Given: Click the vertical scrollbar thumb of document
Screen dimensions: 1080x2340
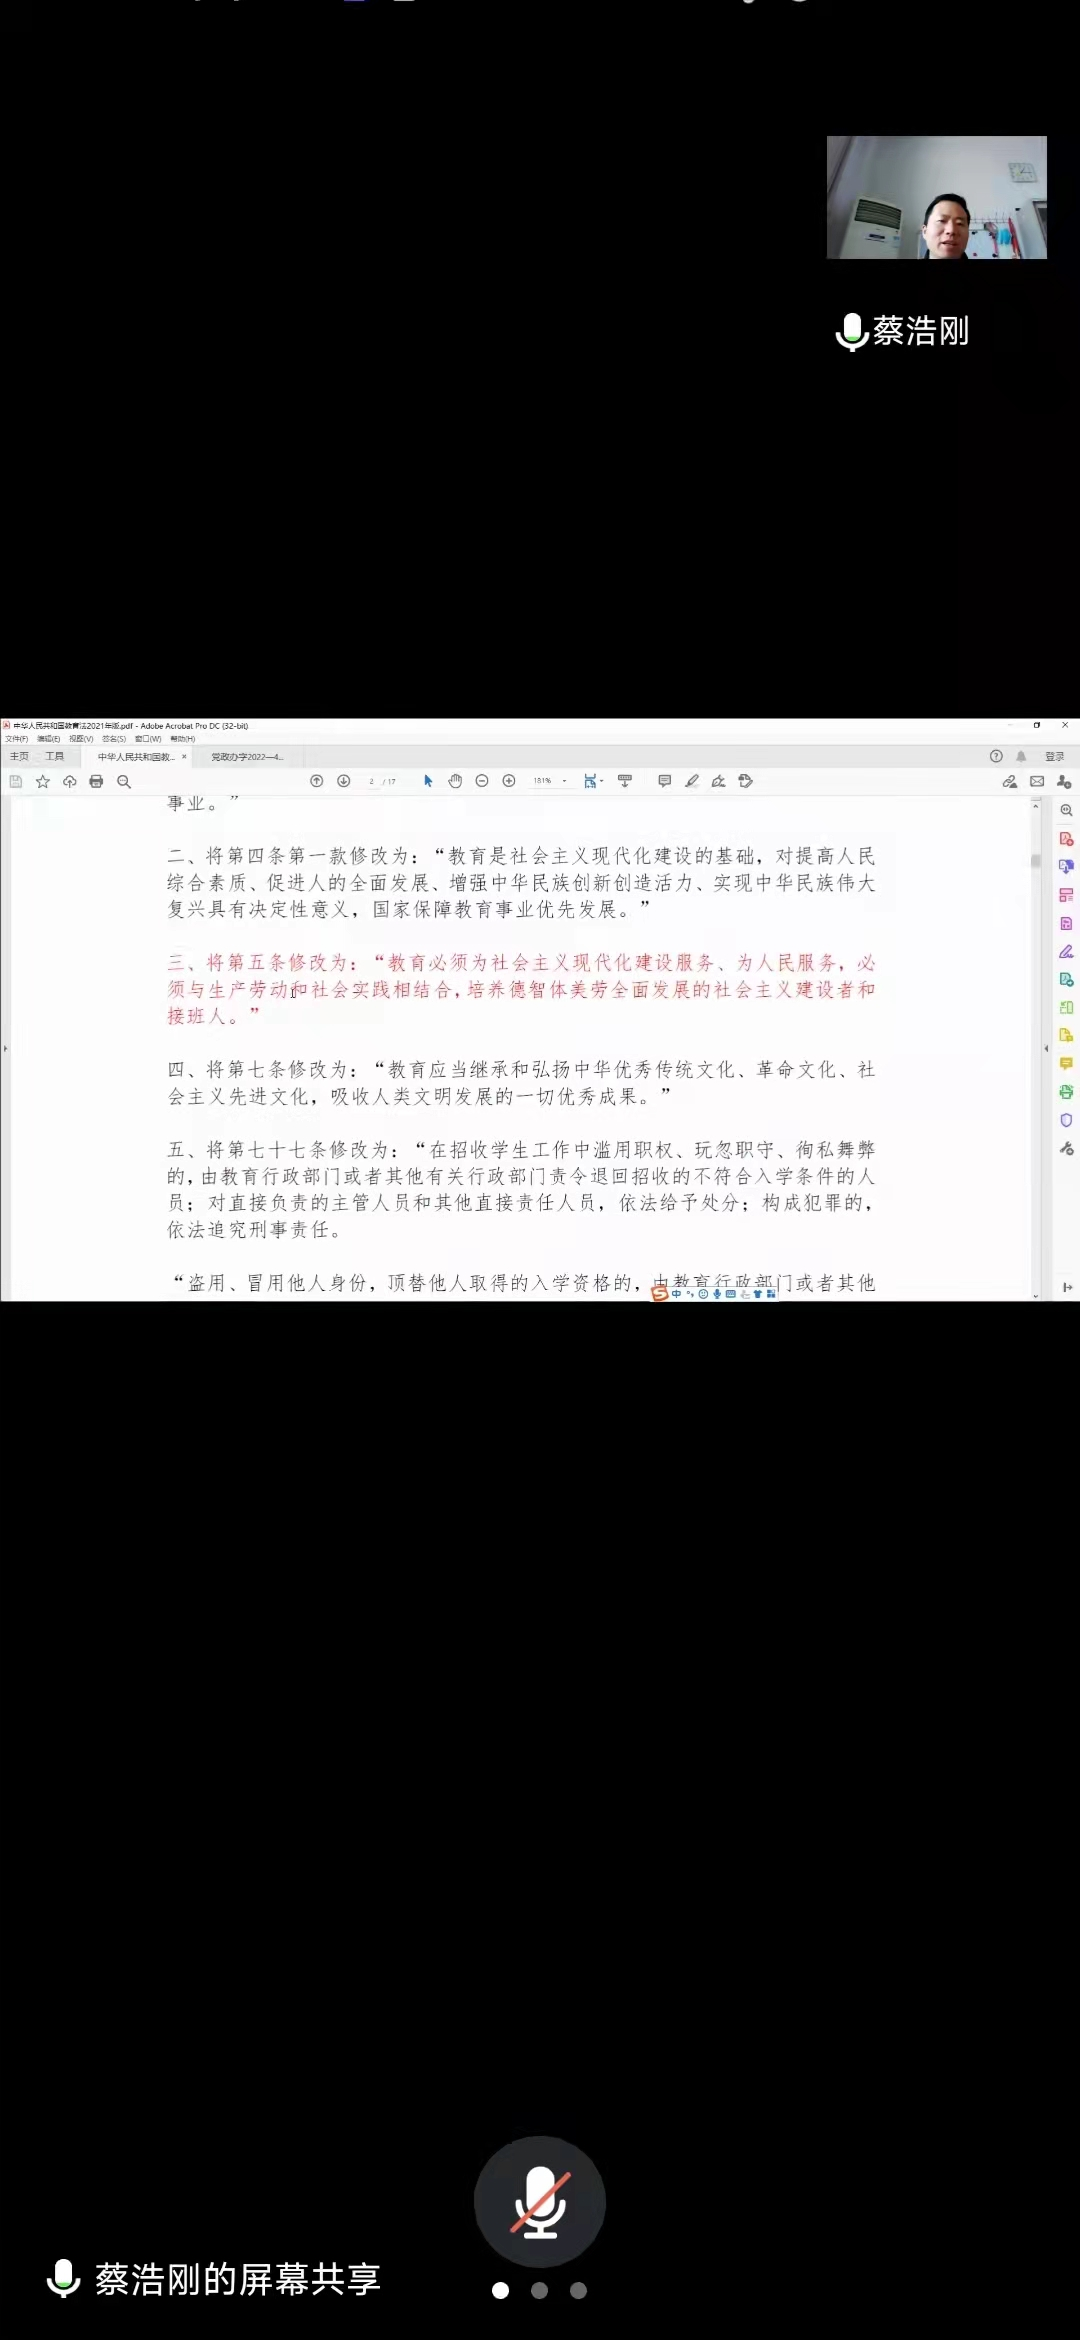Looking at the screenshot, I should click(x=1035, y=860).
